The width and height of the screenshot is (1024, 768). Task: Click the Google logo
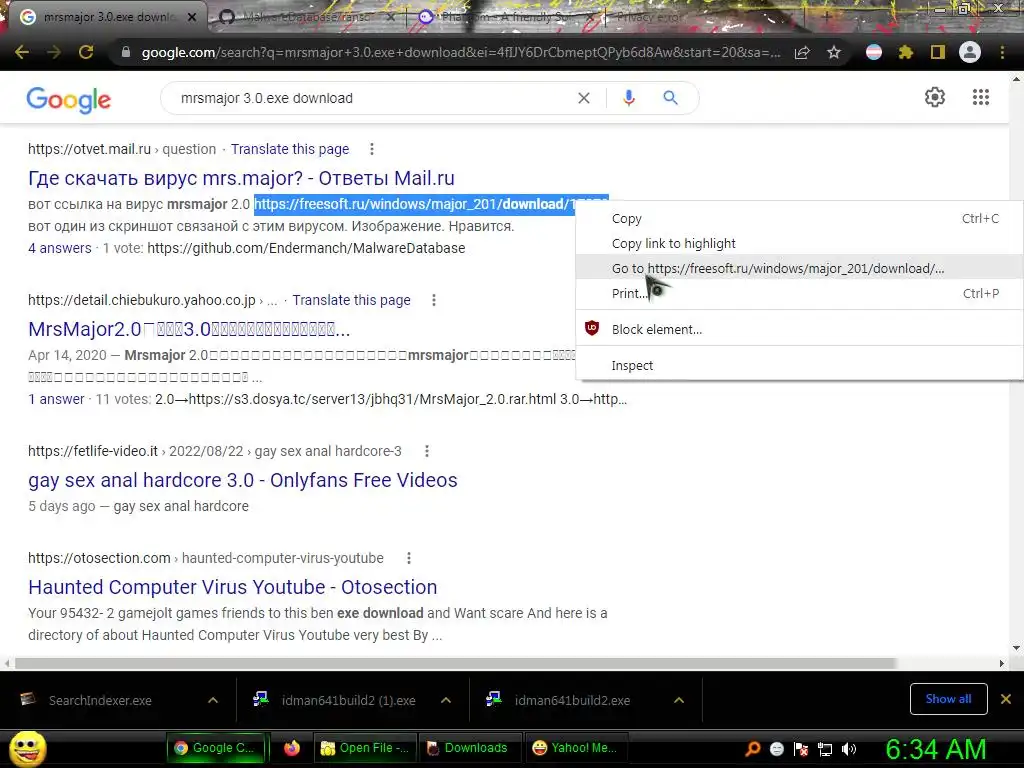[69, 100]
